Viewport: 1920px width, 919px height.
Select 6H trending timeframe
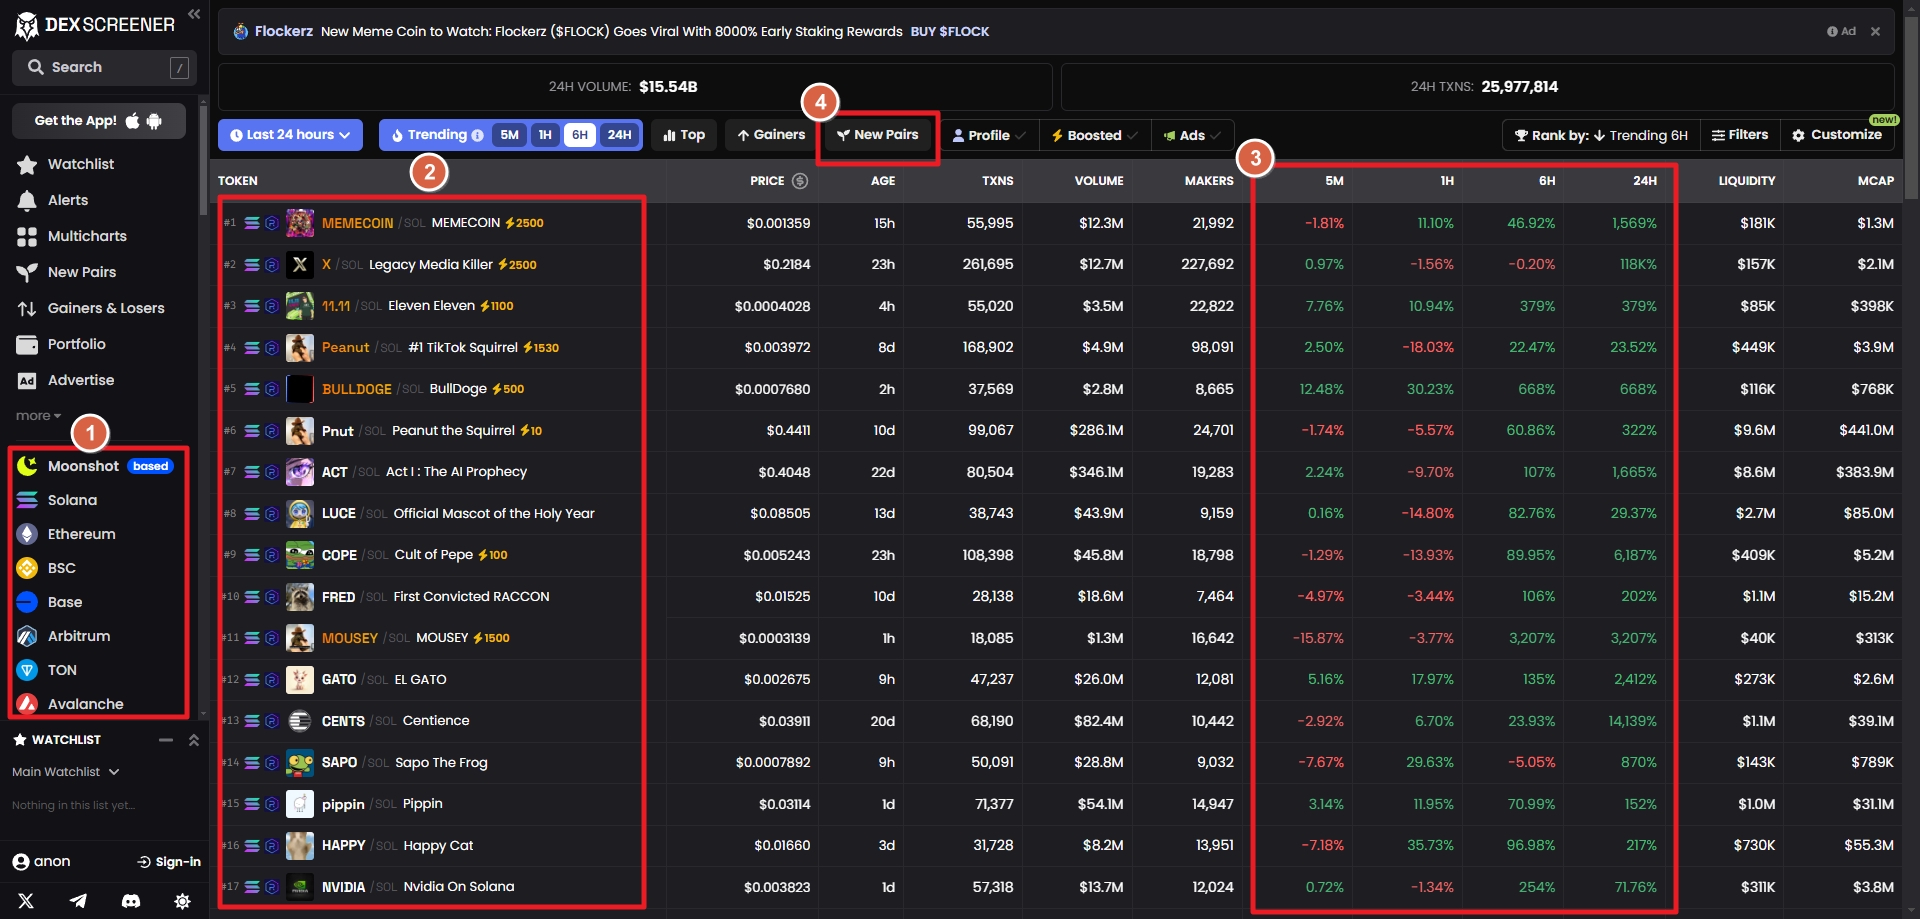click(580, 135)
